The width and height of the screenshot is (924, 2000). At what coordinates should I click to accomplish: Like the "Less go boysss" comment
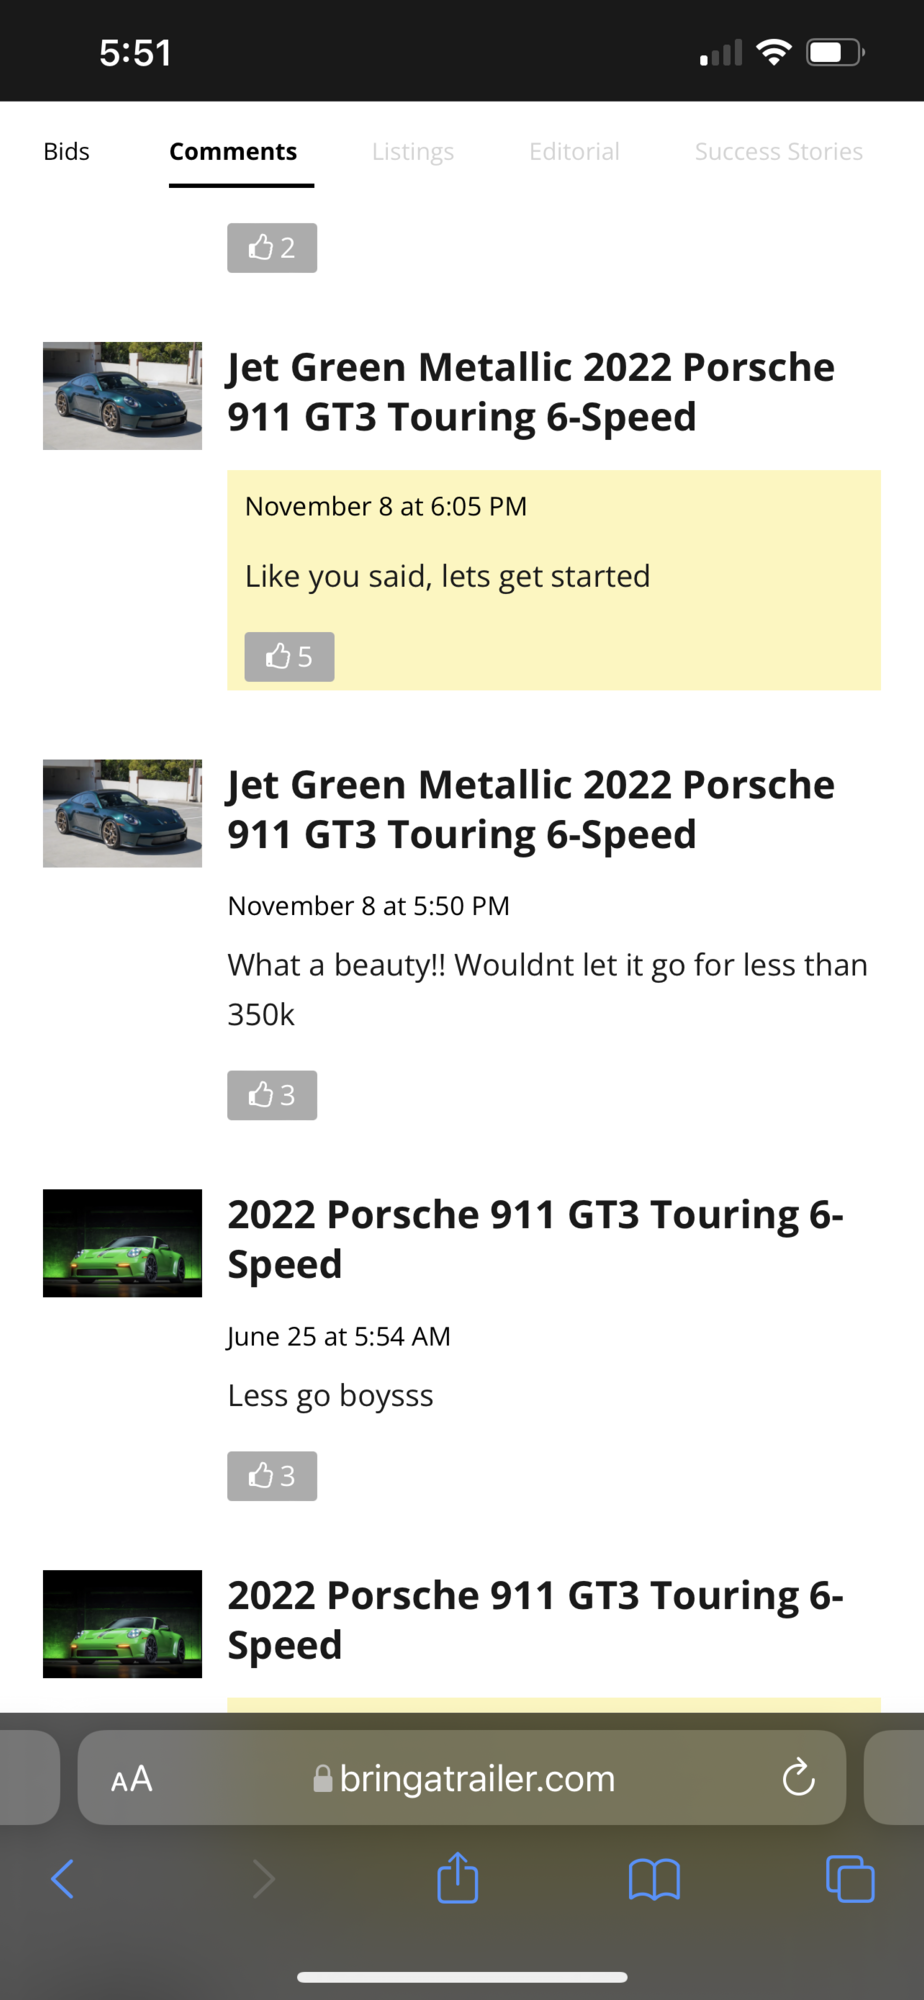pyautogui.click(x=272, y=1476)
